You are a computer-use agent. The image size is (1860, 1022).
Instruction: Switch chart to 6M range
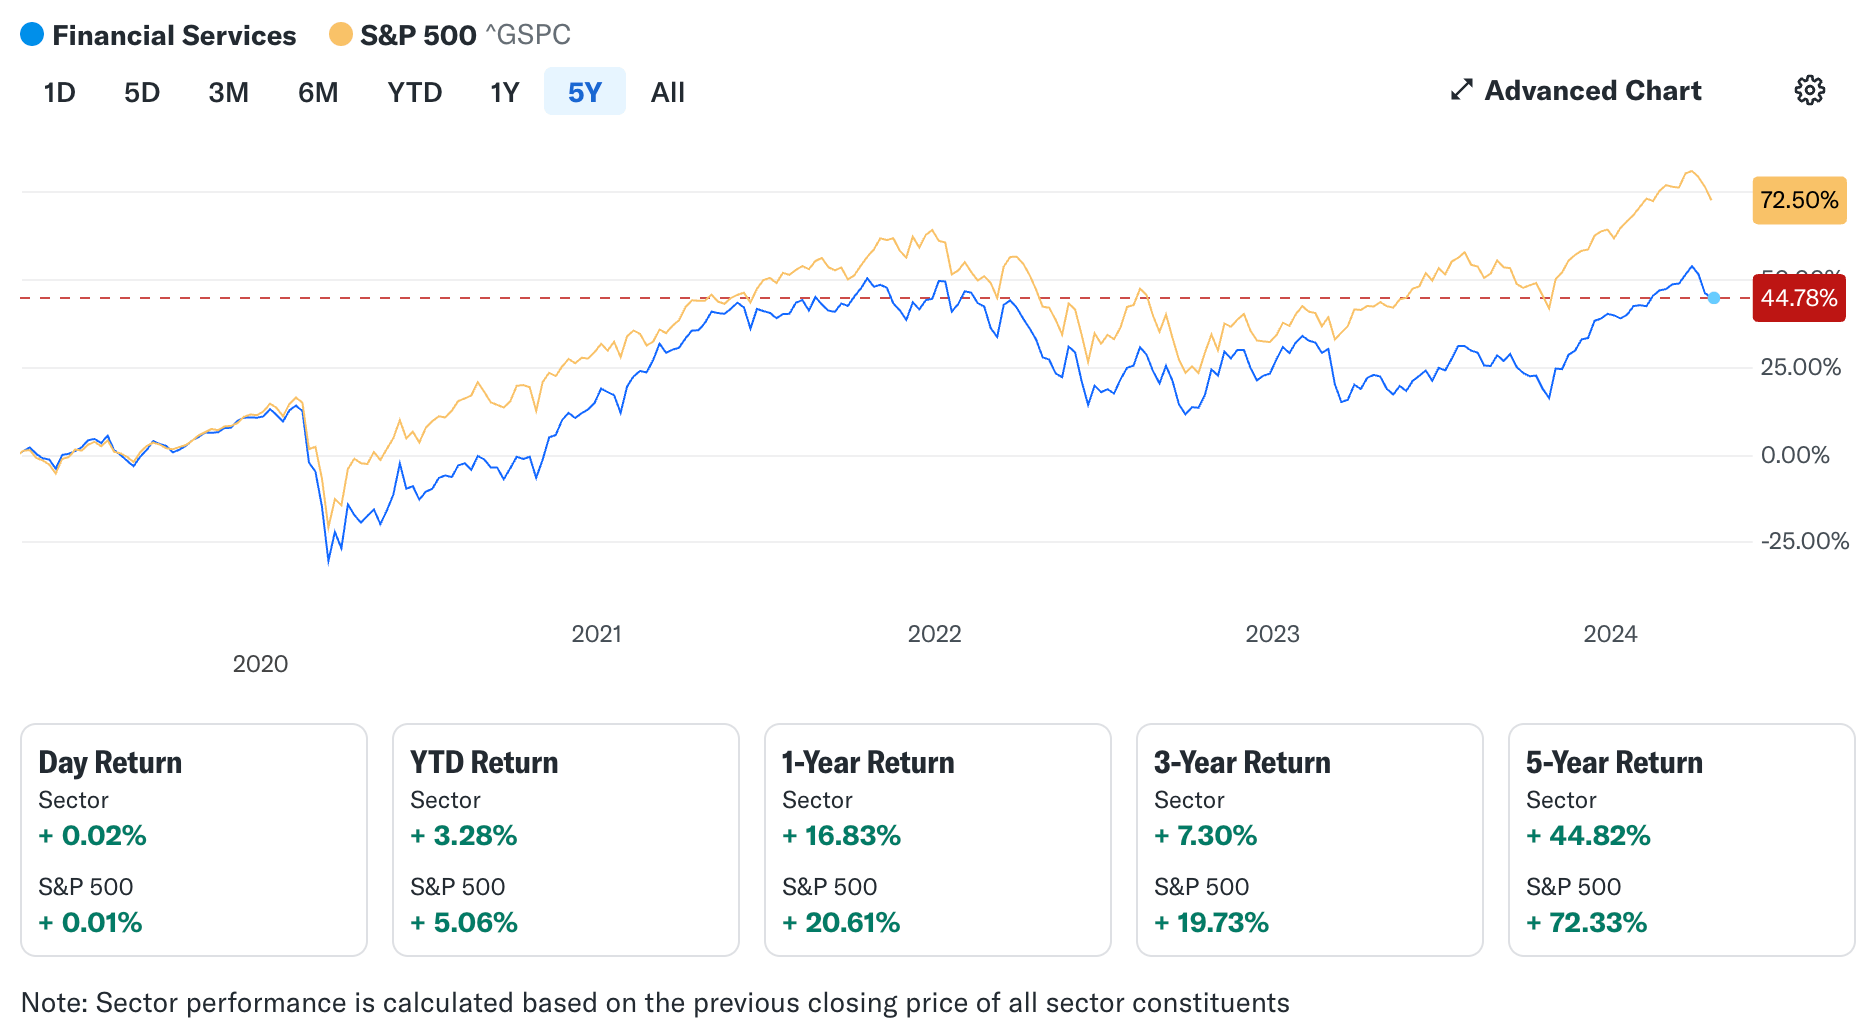[x=318, y=92]
